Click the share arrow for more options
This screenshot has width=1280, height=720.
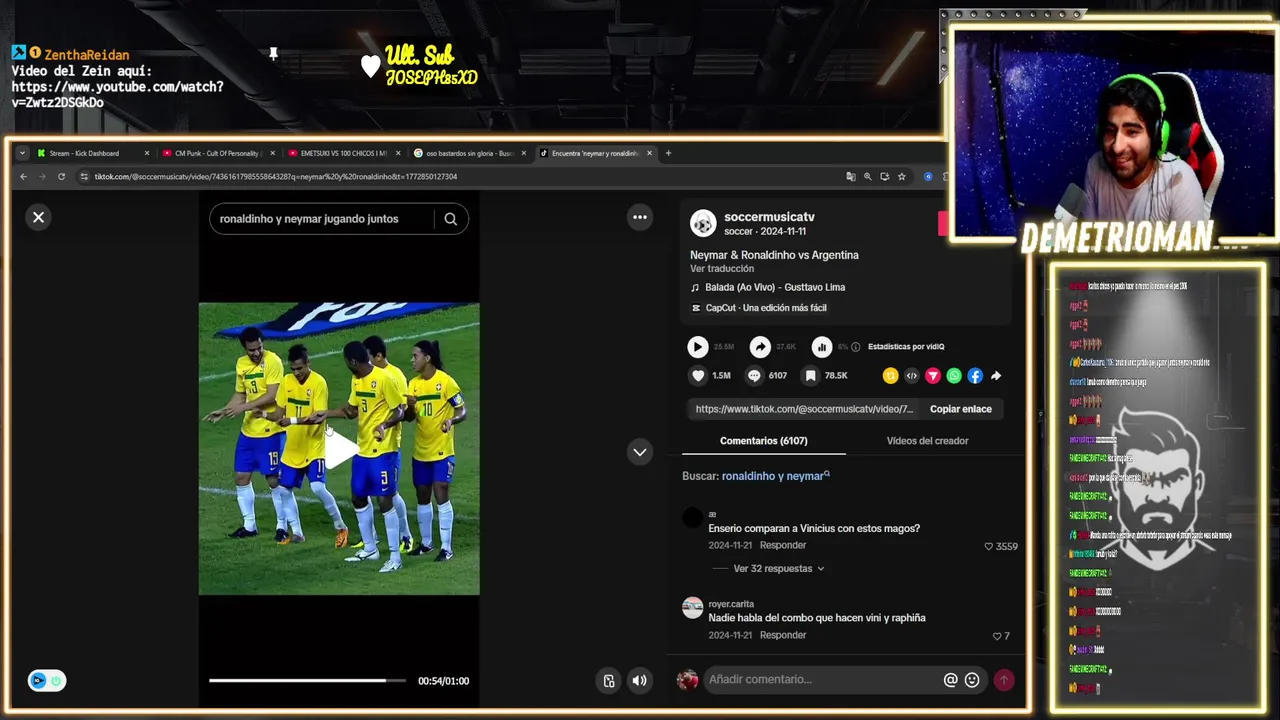(996, 376)
